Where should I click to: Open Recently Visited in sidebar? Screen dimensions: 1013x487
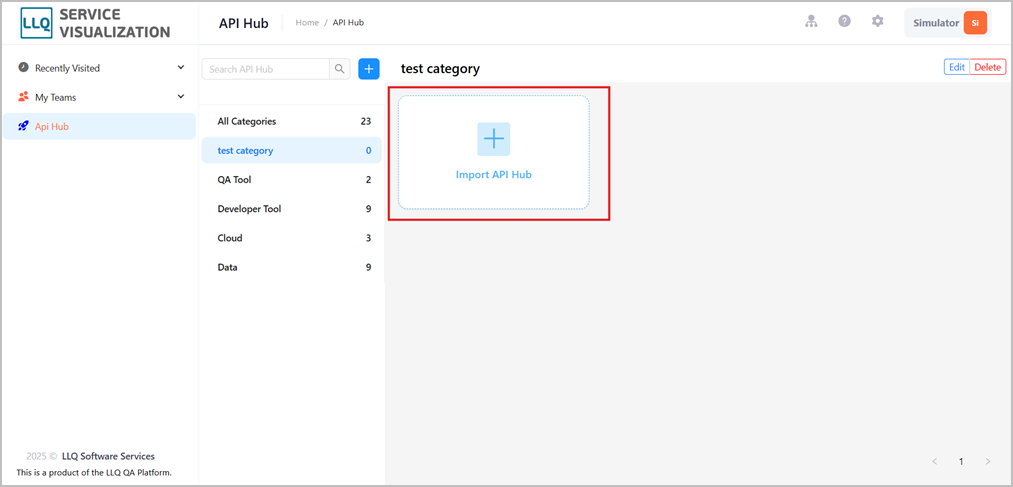point(101,68)
